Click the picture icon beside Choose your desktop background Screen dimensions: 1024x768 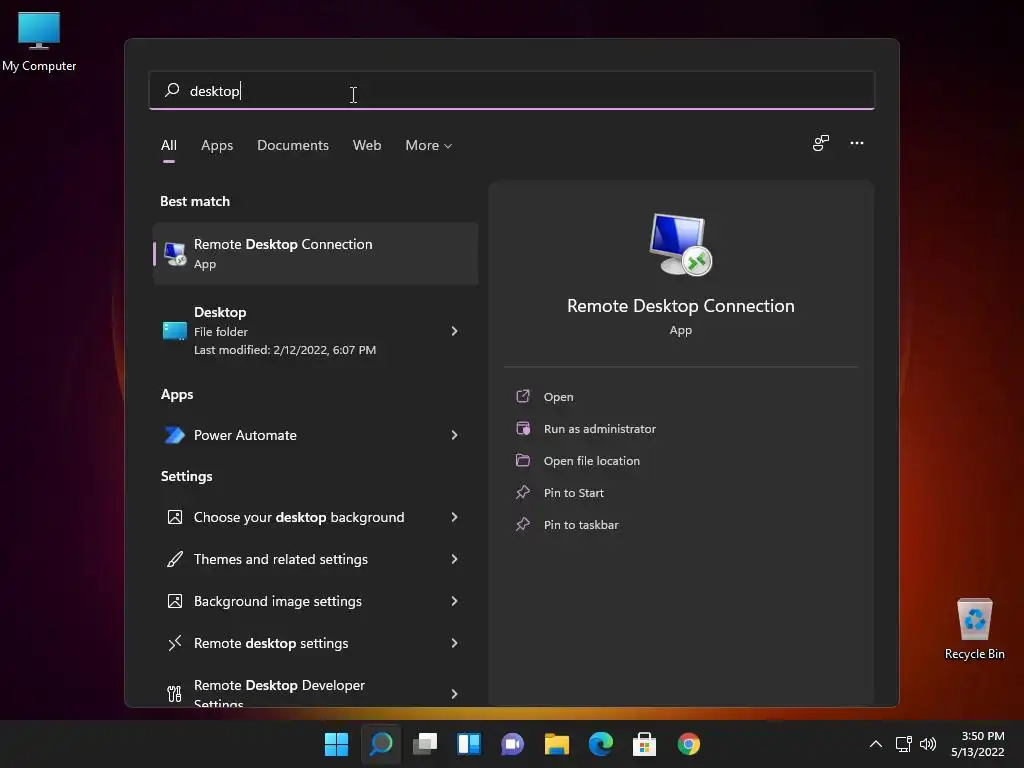click(174, 517)
